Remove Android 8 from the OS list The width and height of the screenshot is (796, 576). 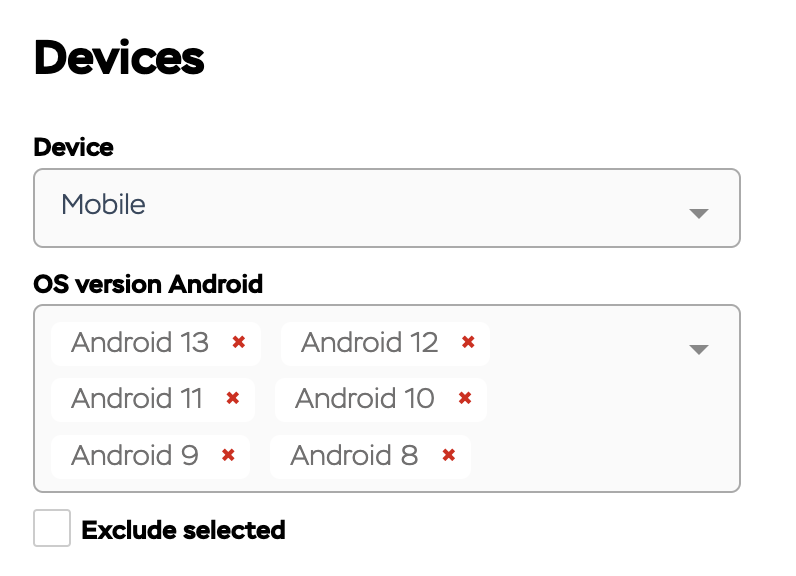[x=449, y=456]
